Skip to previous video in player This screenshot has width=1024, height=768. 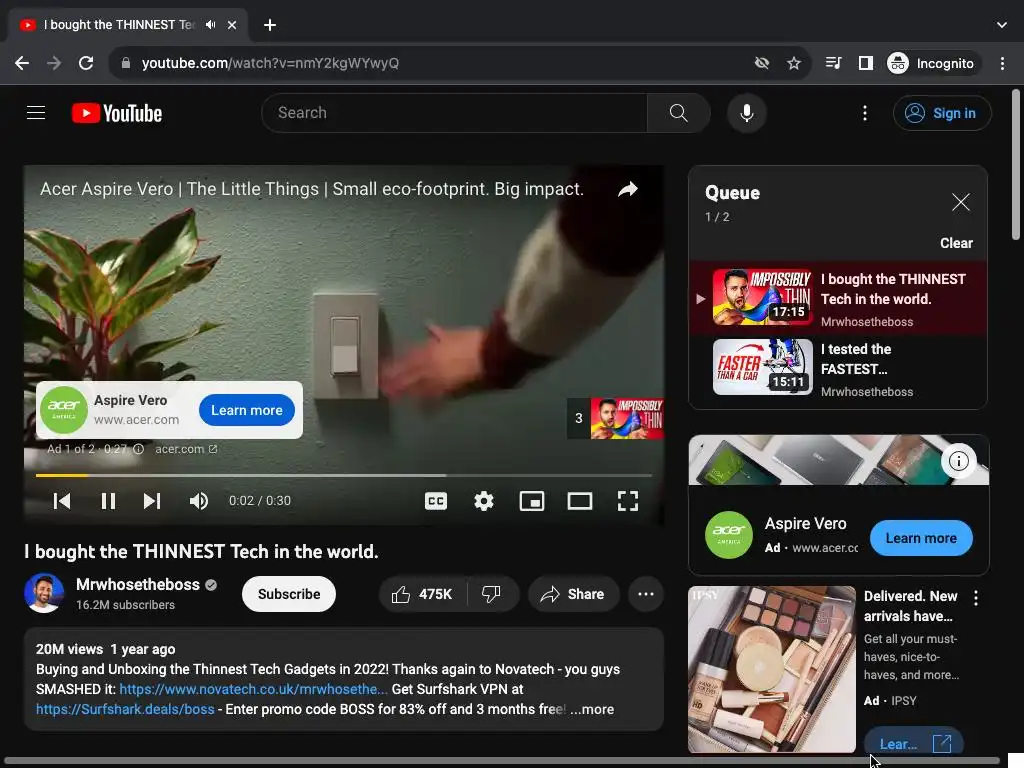pyautogui.click(x=62, y=501)
